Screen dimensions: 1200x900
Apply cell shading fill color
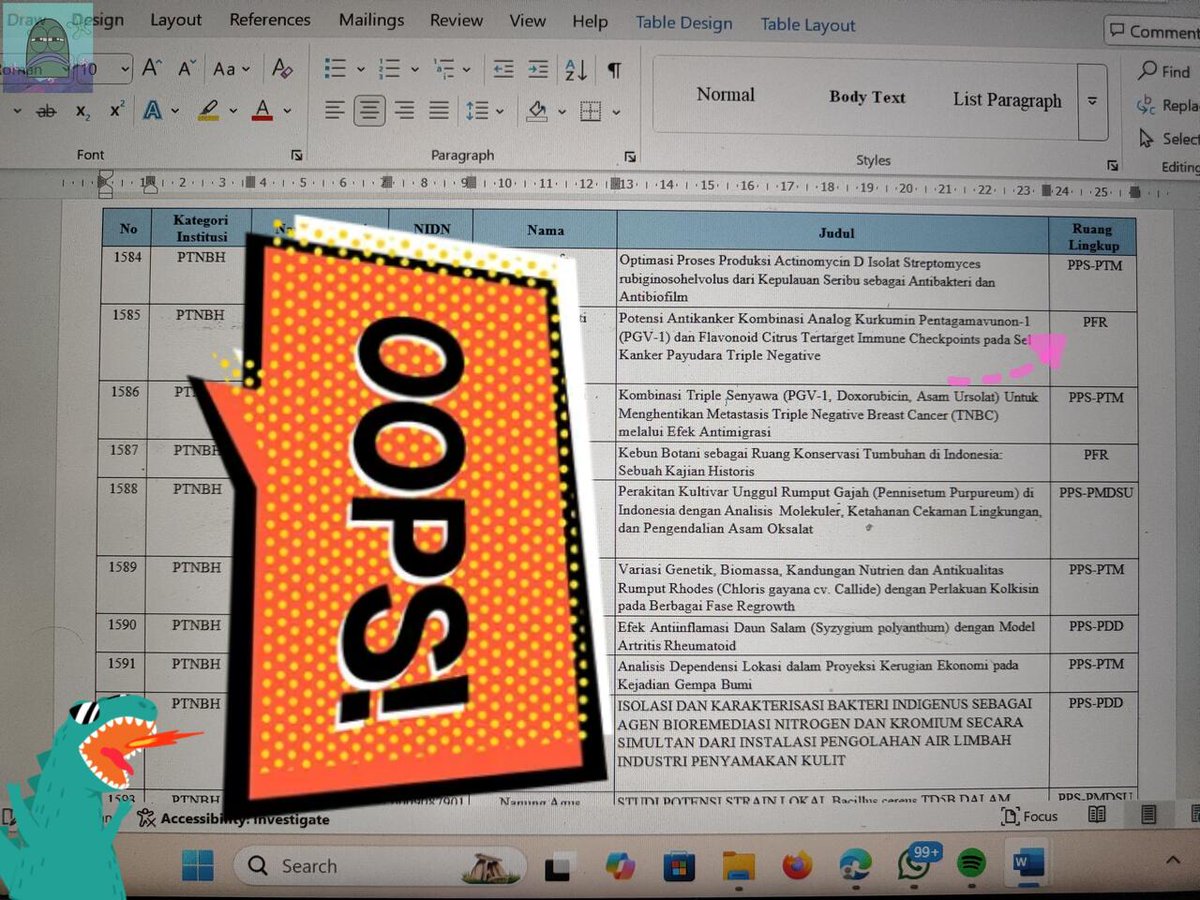coord(538,111)
